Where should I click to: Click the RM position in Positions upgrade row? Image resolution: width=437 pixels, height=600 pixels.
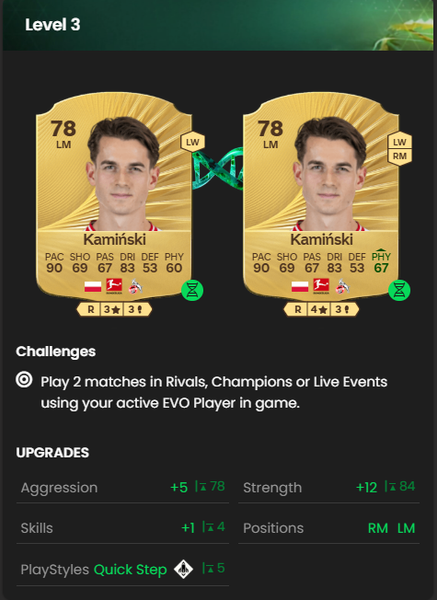[378, 528]
